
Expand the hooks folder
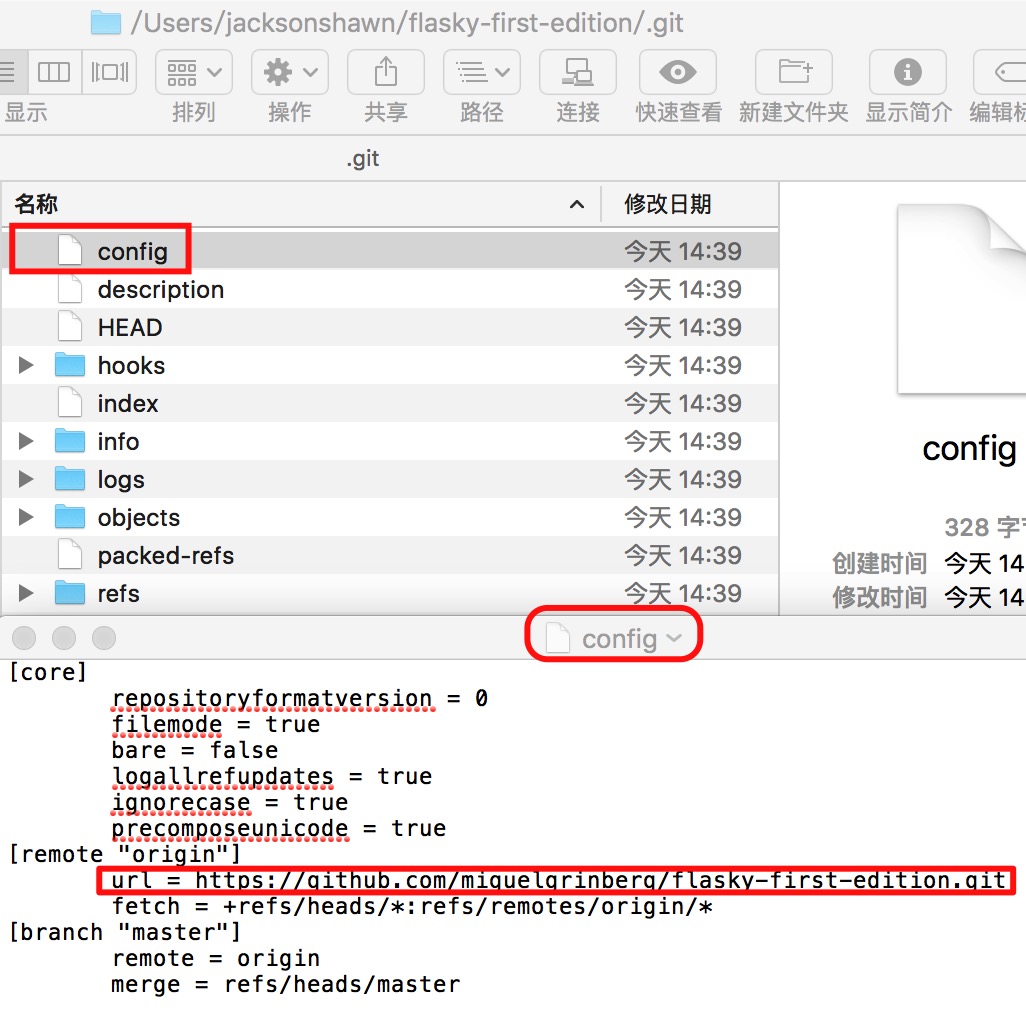[x=26, y=366]
